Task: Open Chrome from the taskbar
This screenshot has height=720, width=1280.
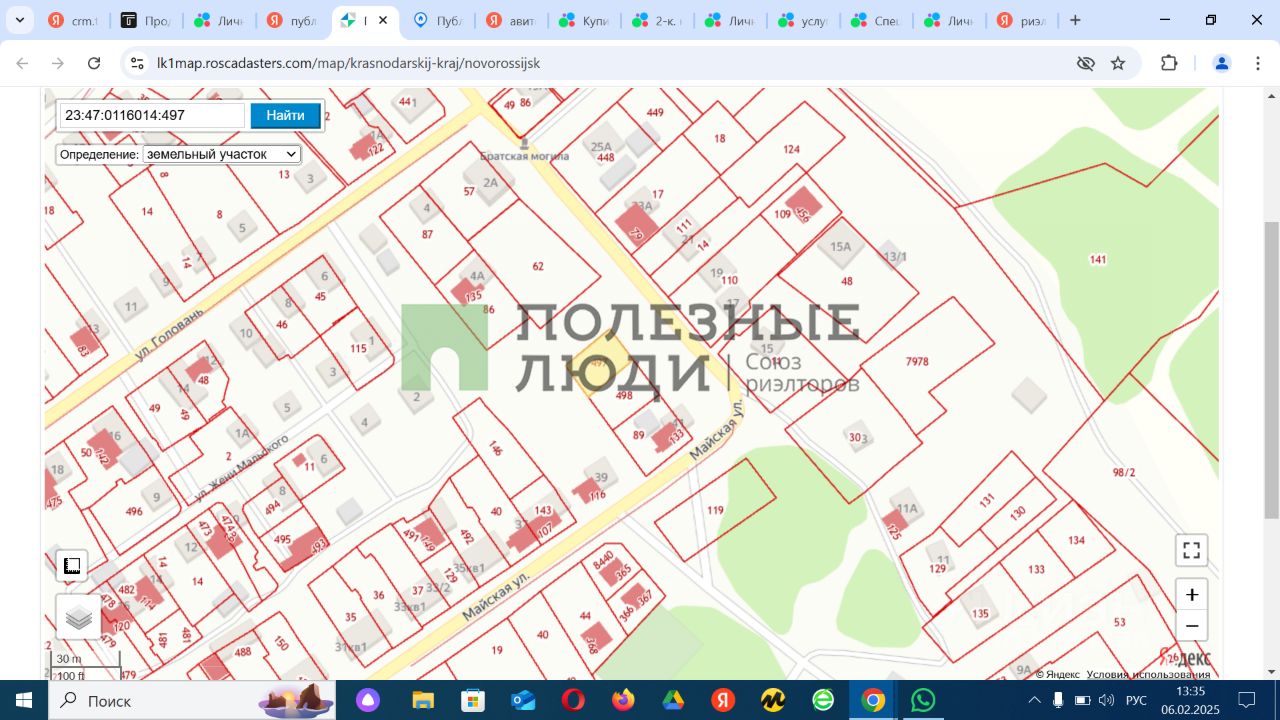Action: [873, 700]
